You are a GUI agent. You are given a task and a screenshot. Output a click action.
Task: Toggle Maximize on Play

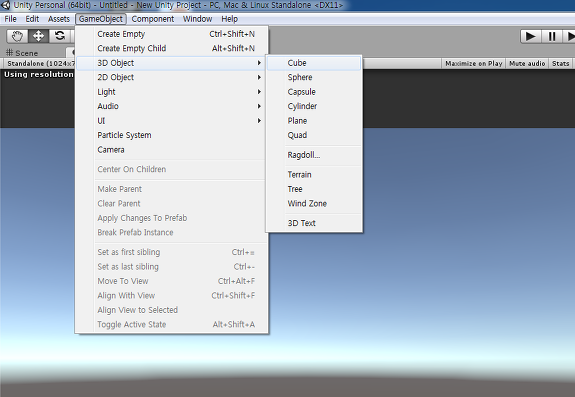coord(473,63)
